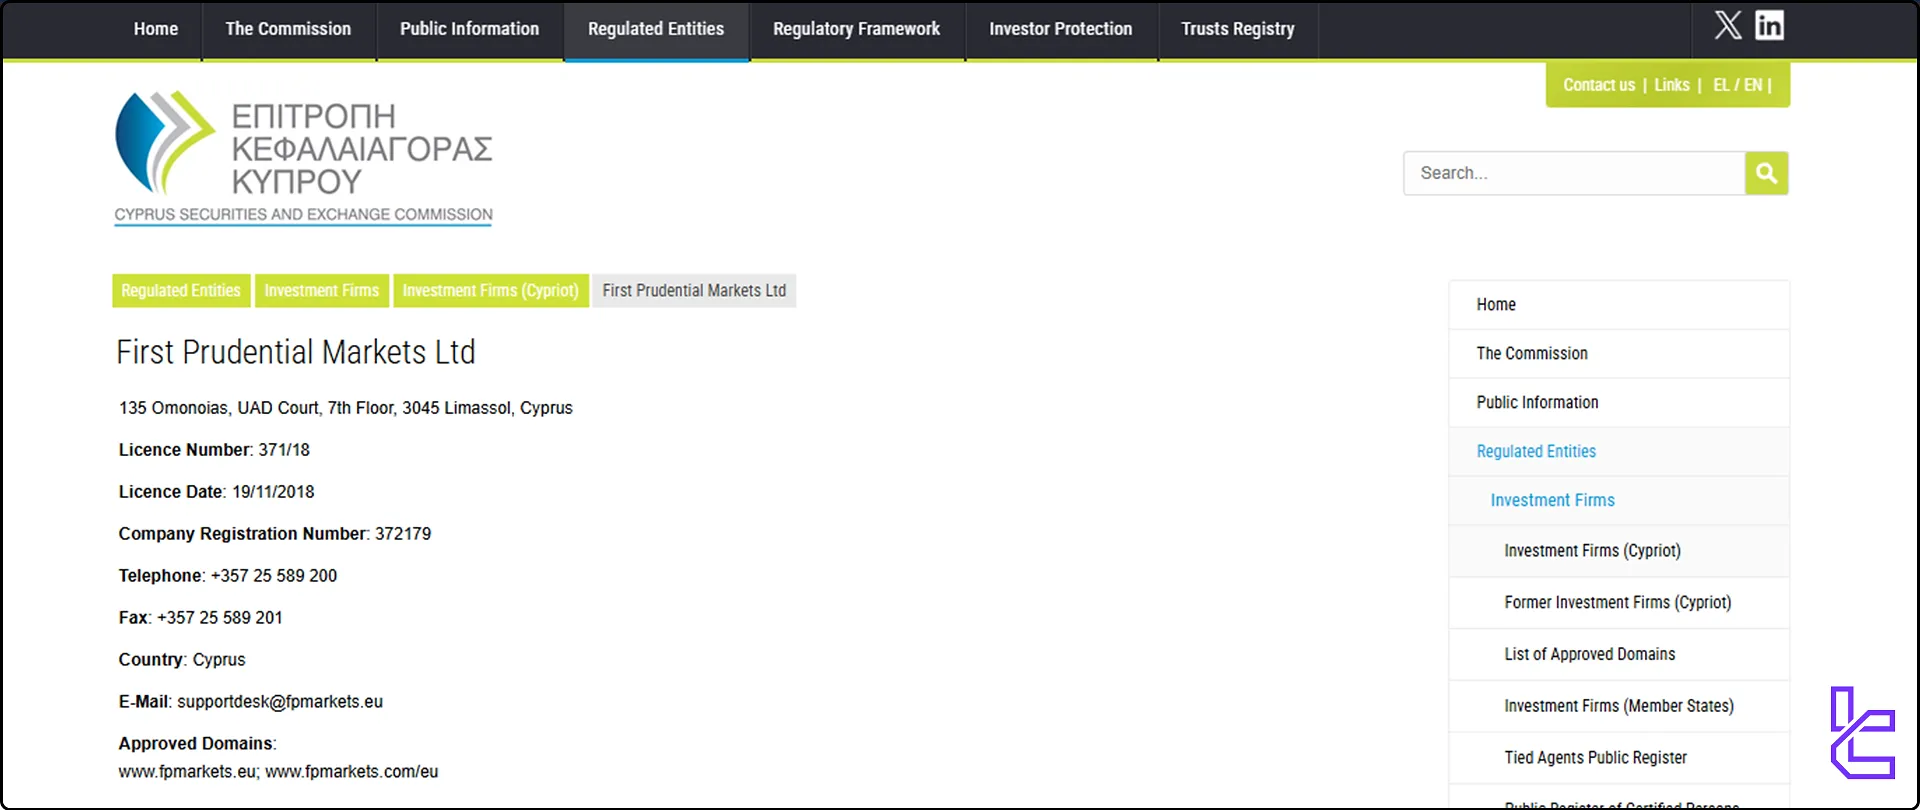Viewport: 1920px width, 810px height.
Task: Select Public Information in sidebar menu
Action: click(1619, 403)
